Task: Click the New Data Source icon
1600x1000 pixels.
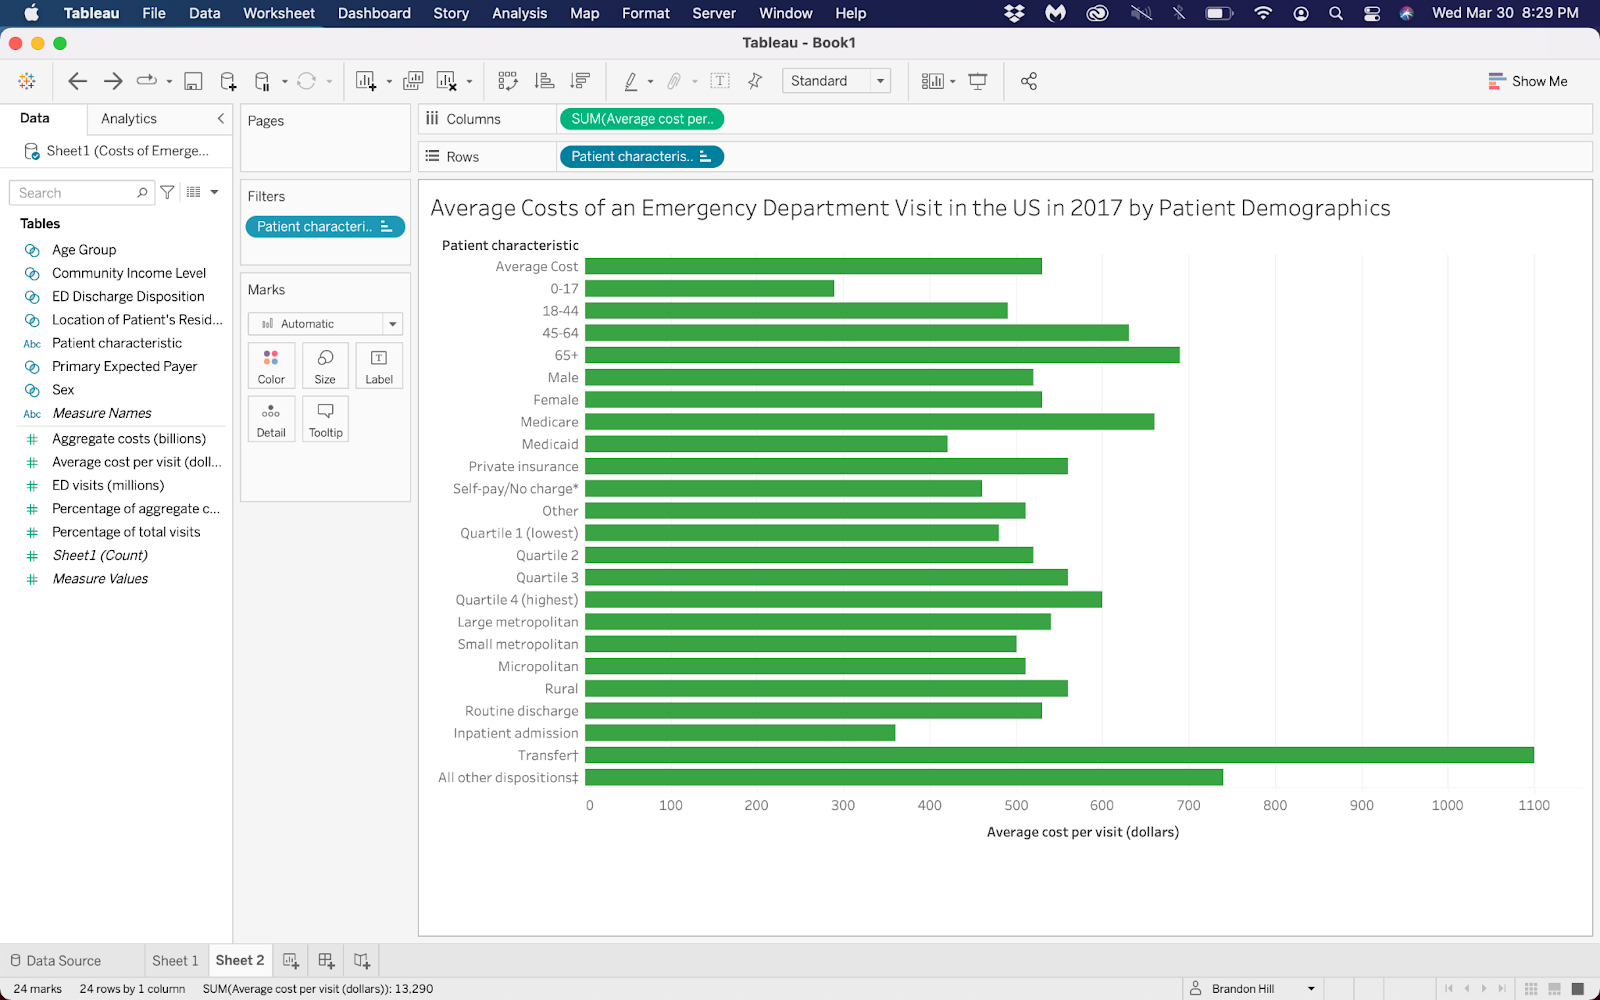Action: click(228, 81)
